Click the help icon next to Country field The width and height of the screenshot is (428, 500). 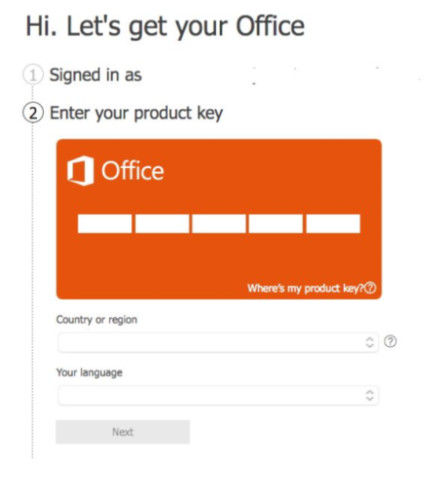(390, 341)
